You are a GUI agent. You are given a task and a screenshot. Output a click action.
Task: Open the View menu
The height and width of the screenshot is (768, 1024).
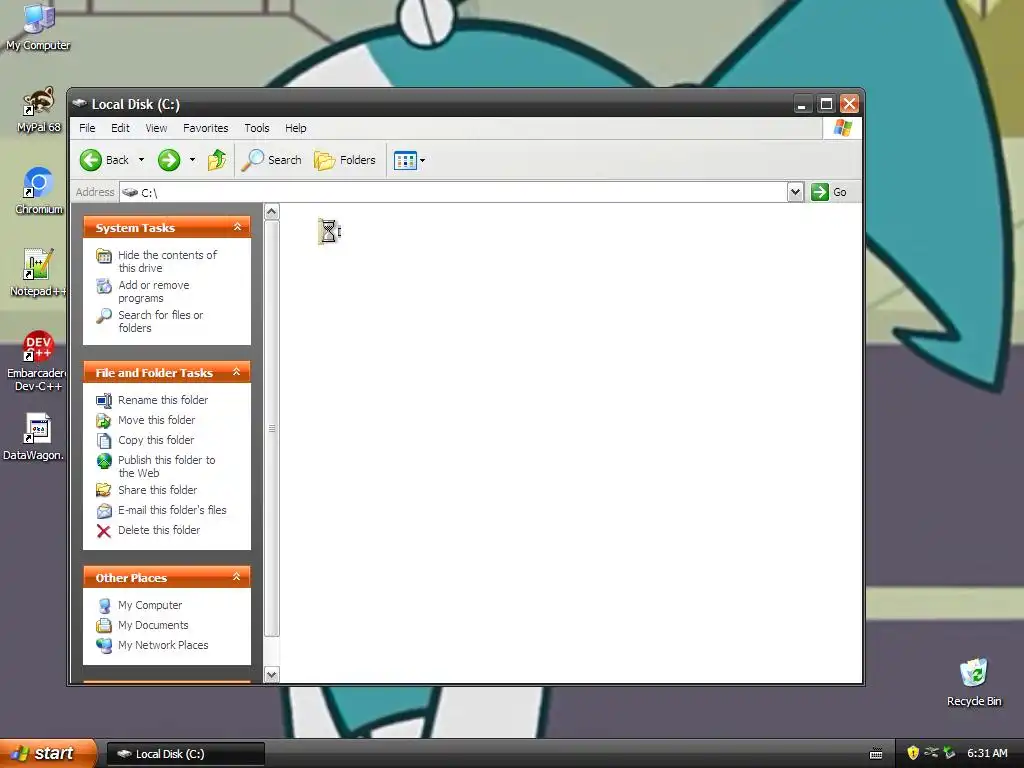[156, 128]
